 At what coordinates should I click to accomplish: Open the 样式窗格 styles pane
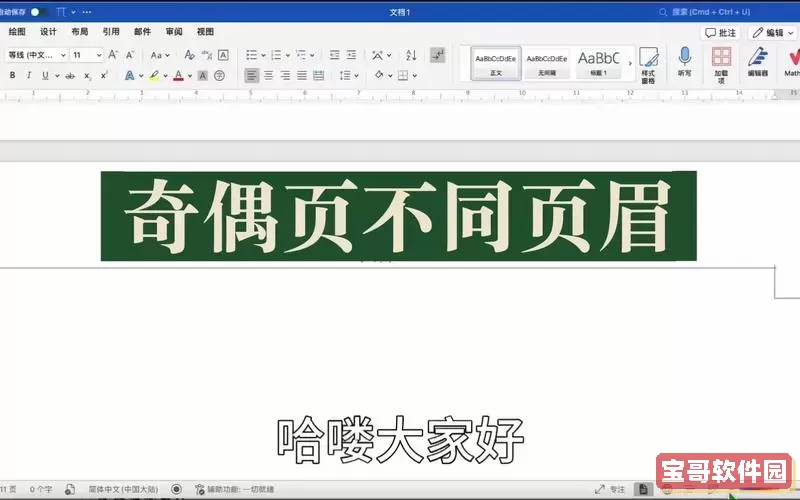648,64
